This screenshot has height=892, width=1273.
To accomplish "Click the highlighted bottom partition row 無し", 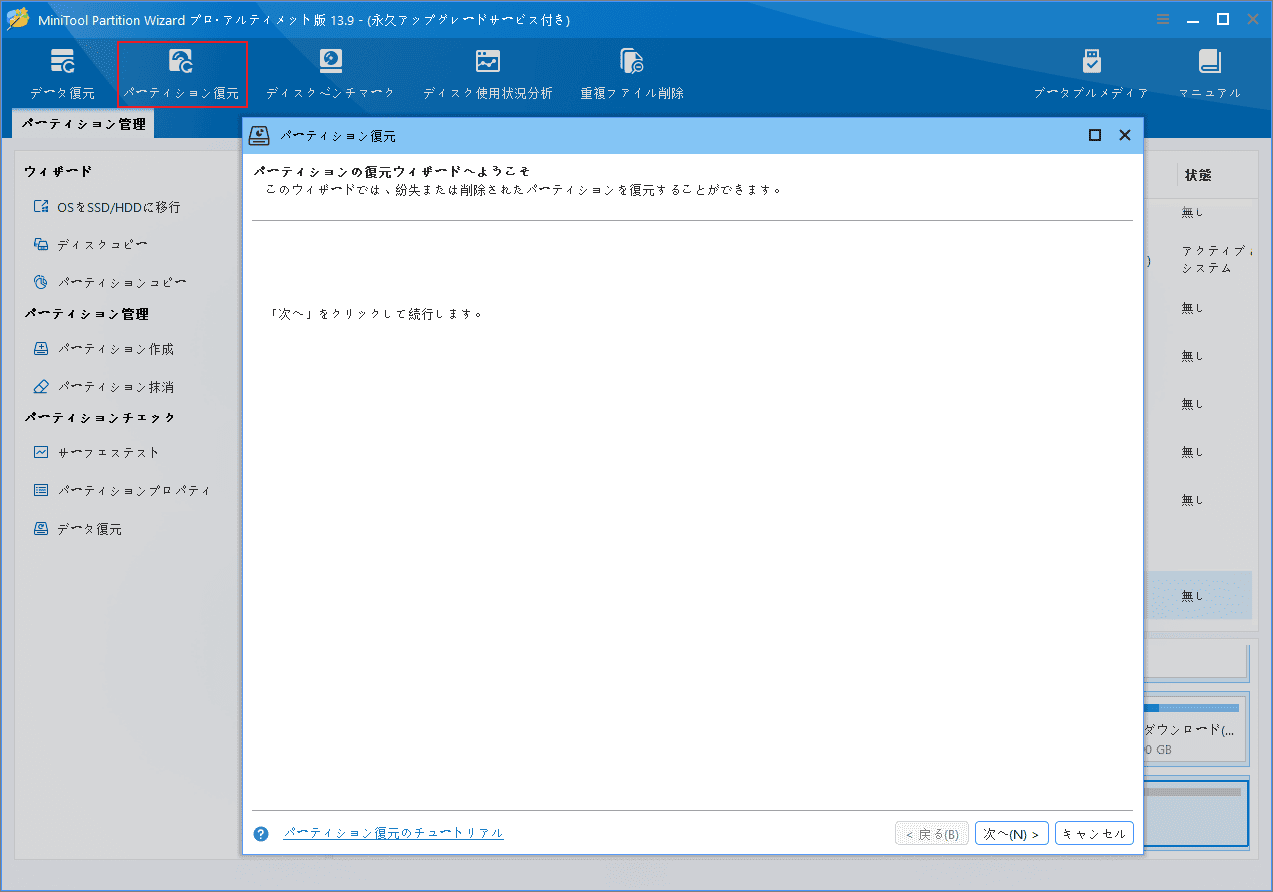I will 1198,595.
